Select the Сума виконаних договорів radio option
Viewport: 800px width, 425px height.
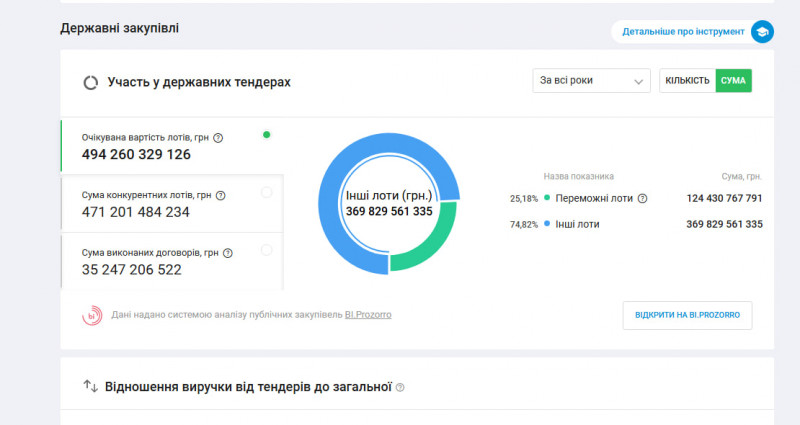[266, 250]
